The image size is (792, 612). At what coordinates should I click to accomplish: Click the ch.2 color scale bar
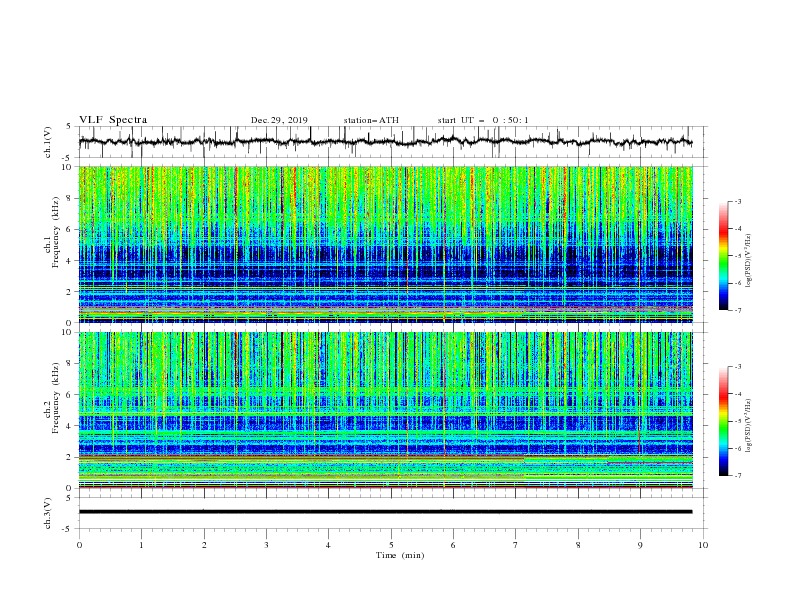point(724,421)
